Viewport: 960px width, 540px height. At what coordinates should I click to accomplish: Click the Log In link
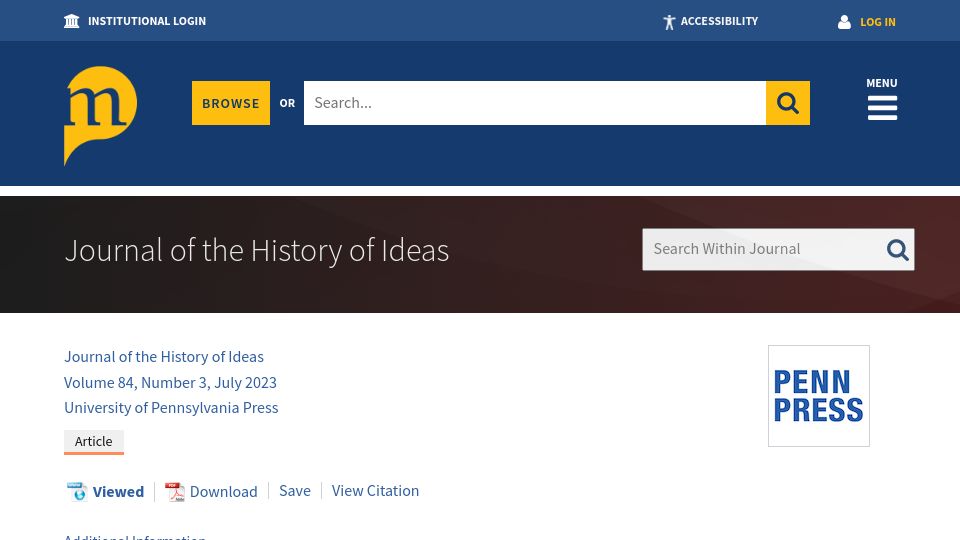pos(877,22)
